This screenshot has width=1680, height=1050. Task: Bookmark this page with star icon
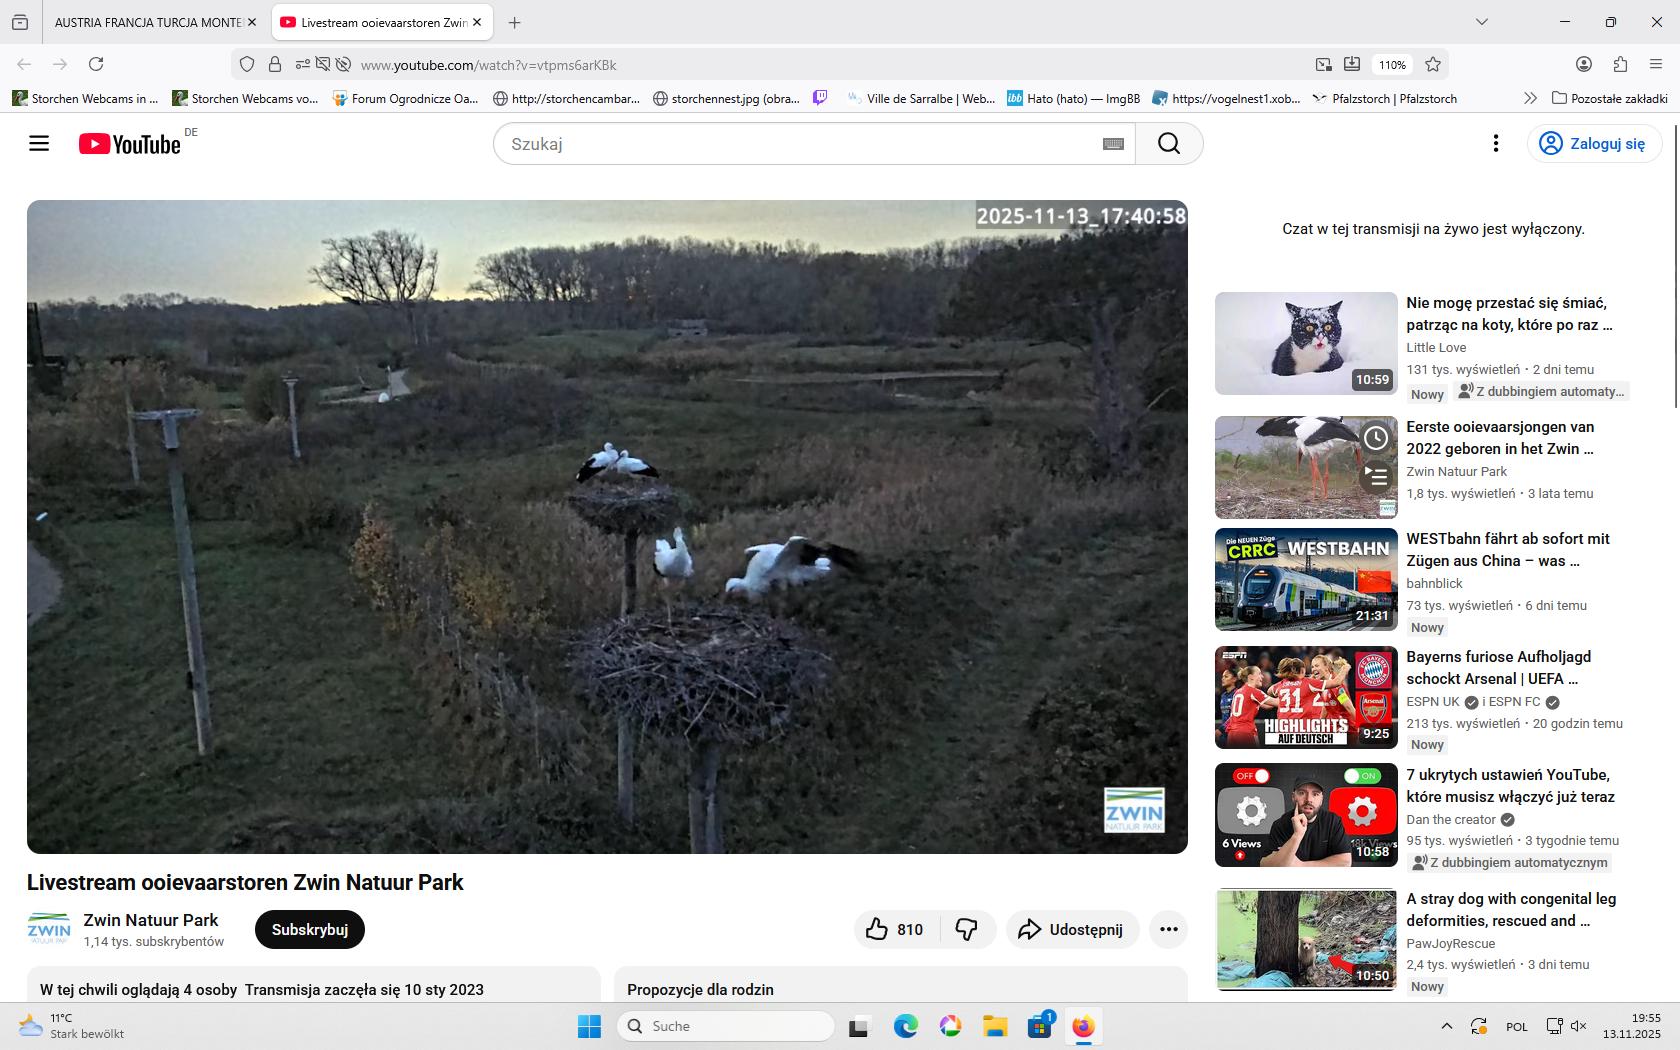pos(1433,64)
